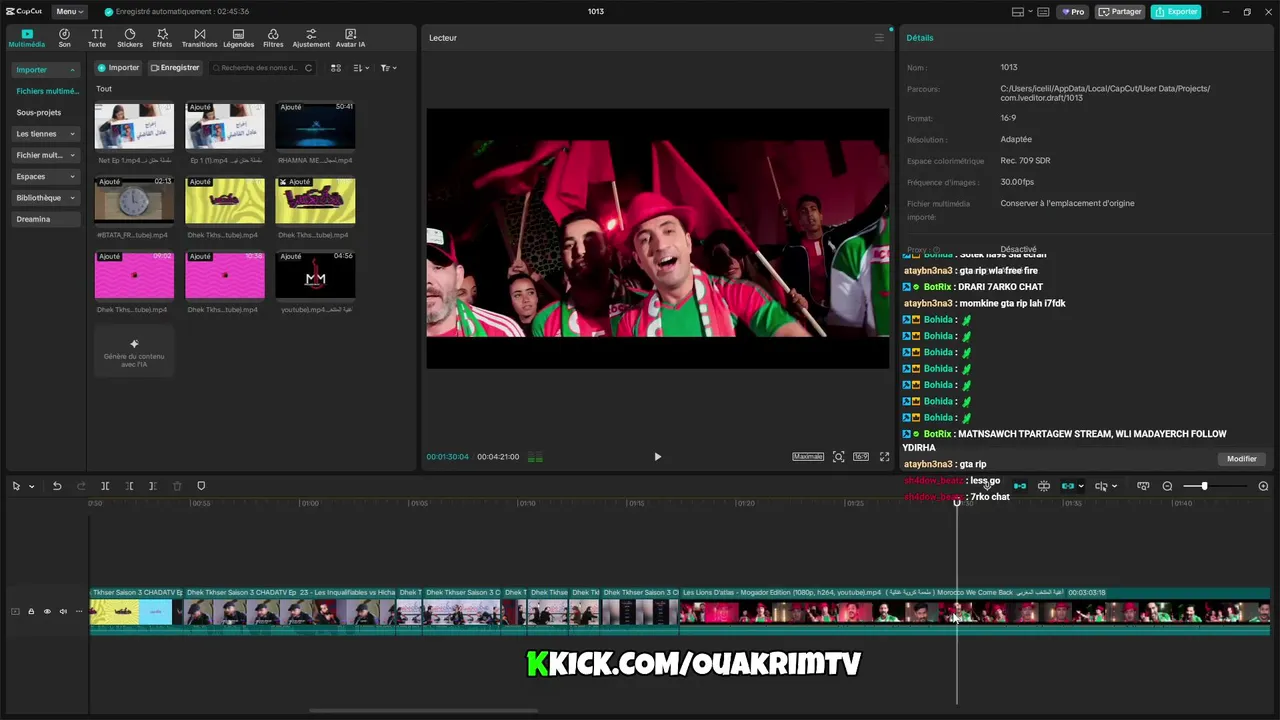The height and width of the screenshot is (720, 1280).
Task: Undo the last action
Action: pyautogui.click(x=57, y=486)
